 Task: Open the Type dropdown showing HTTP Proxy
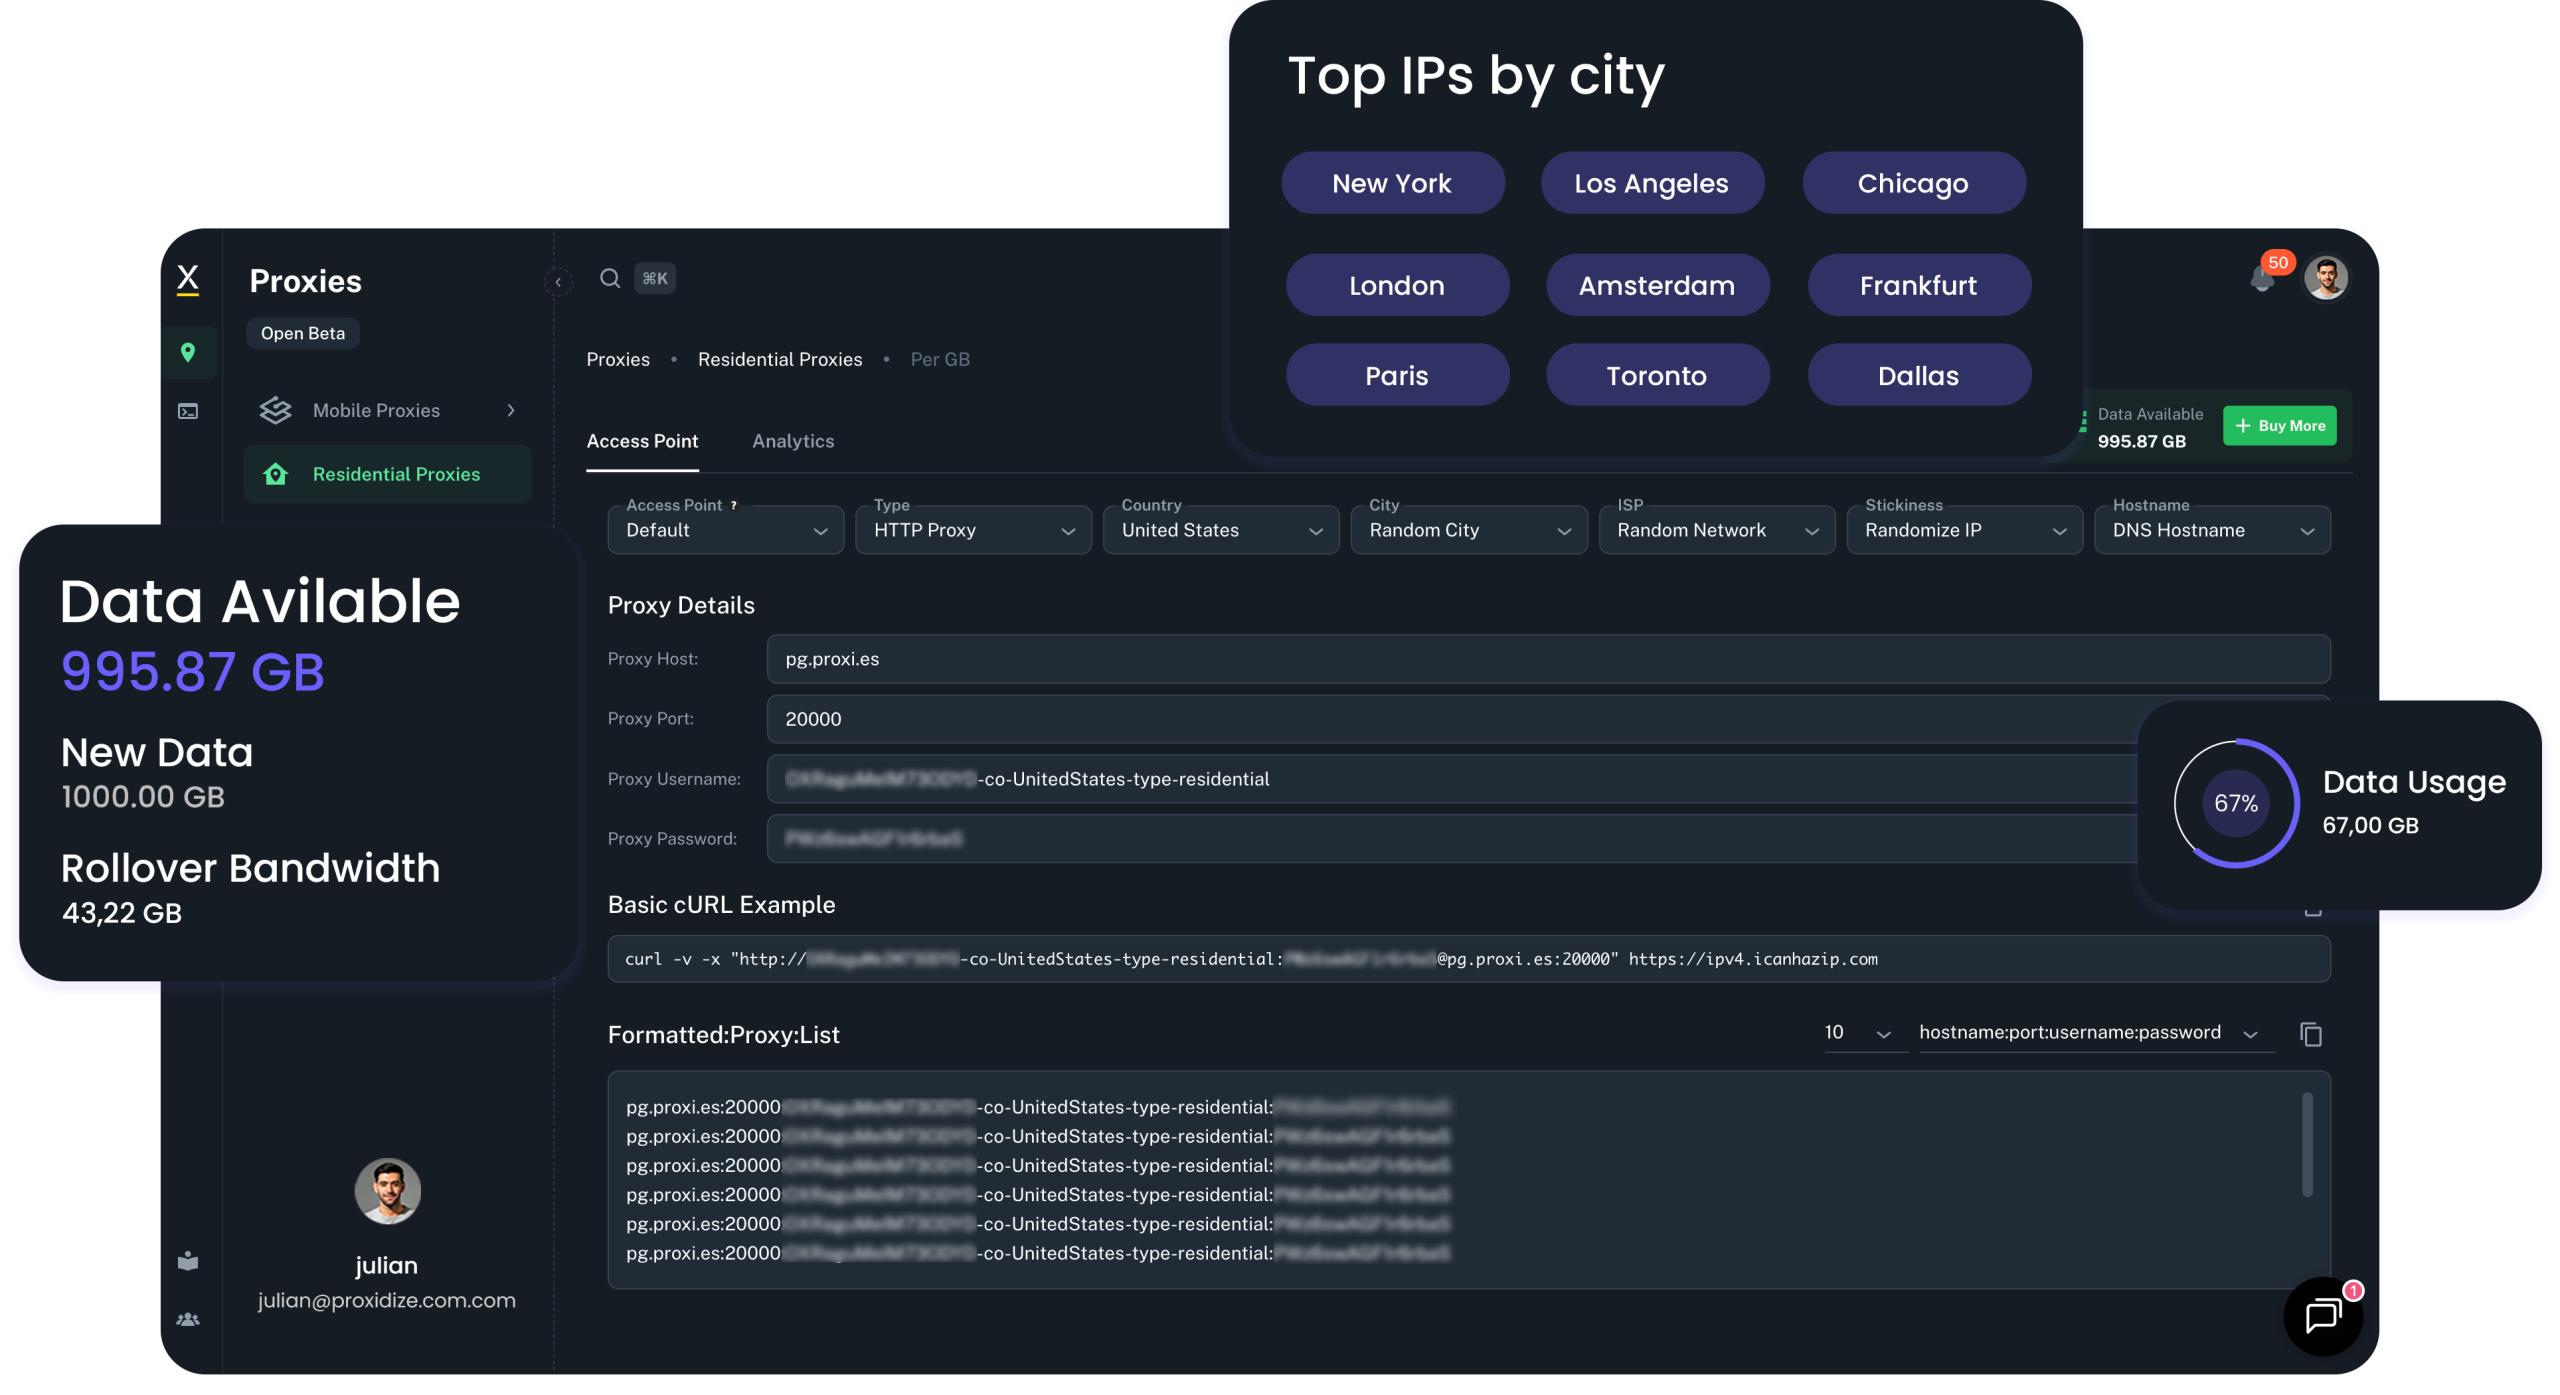tap(973, 530)
